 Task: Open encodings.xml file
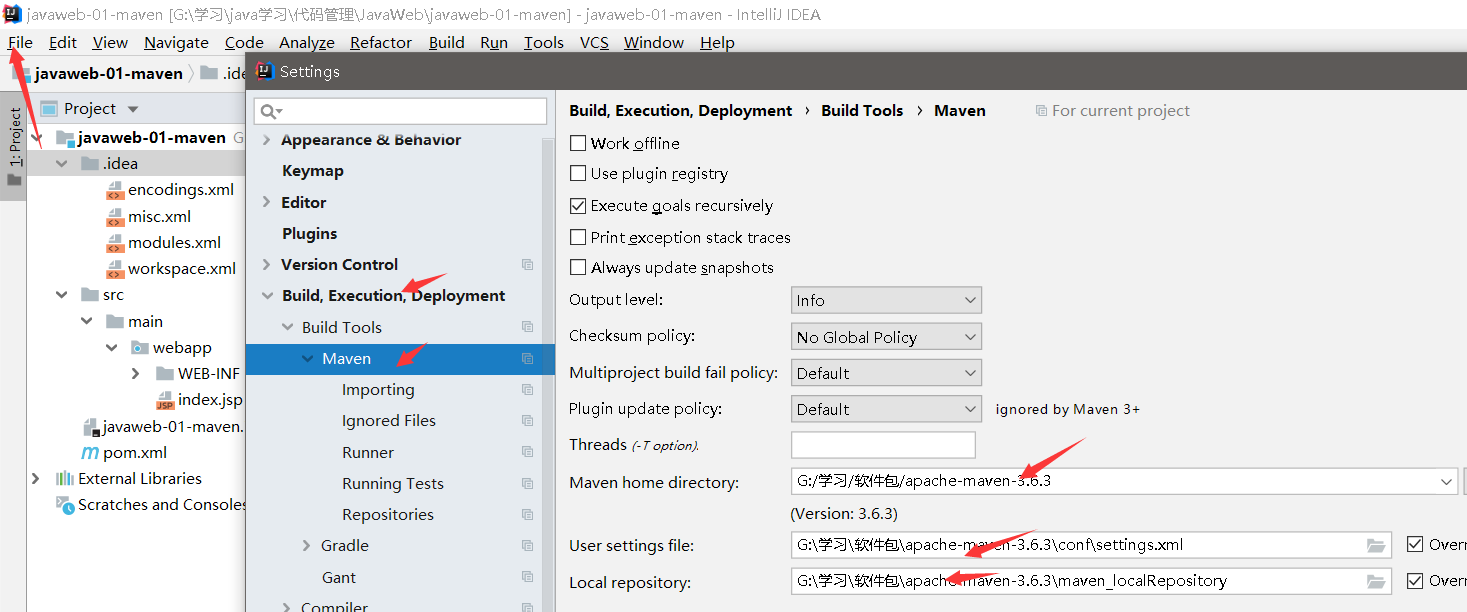point(181,189)
